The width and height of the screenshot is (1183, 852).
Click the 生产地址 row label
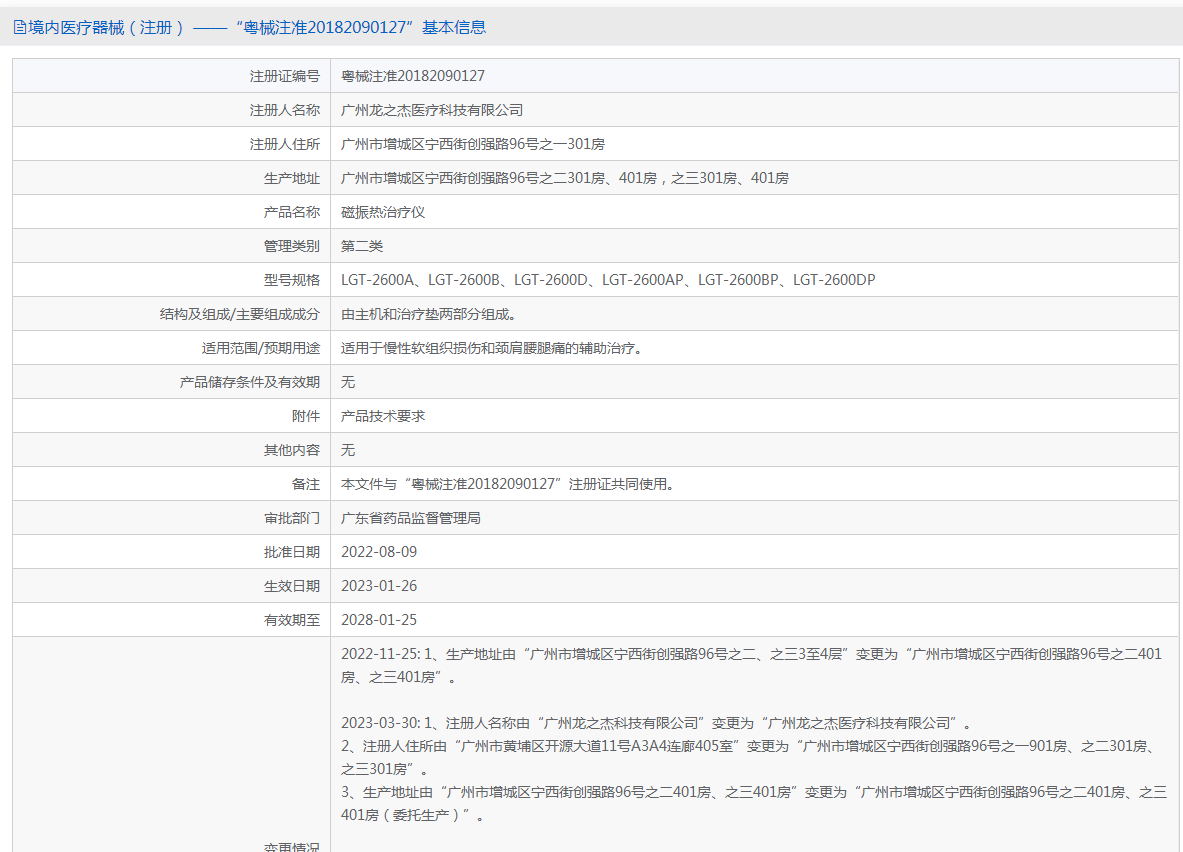(x=291, y=178)
